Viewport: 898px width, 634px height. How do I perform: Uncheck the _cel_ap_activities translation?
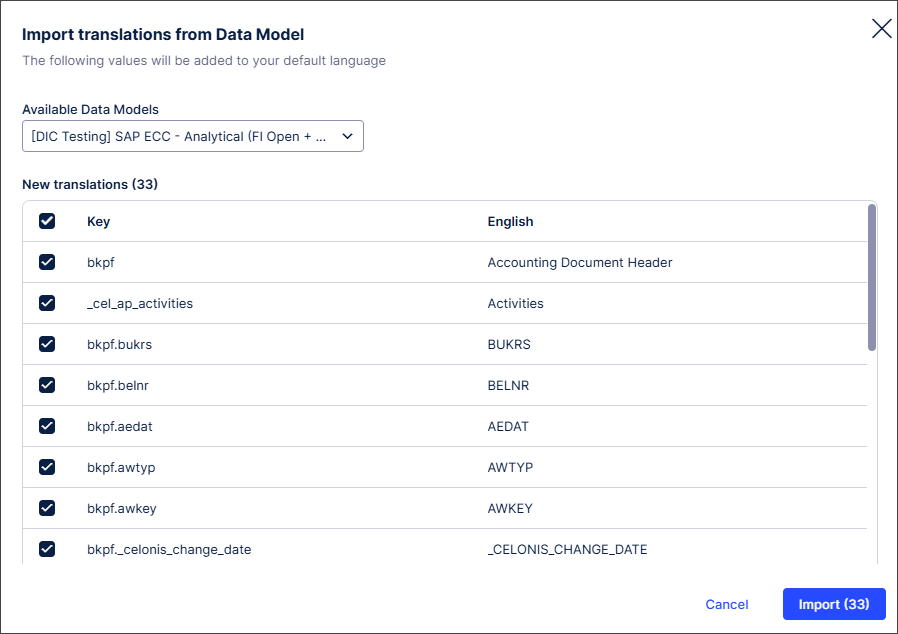point(47,303)
